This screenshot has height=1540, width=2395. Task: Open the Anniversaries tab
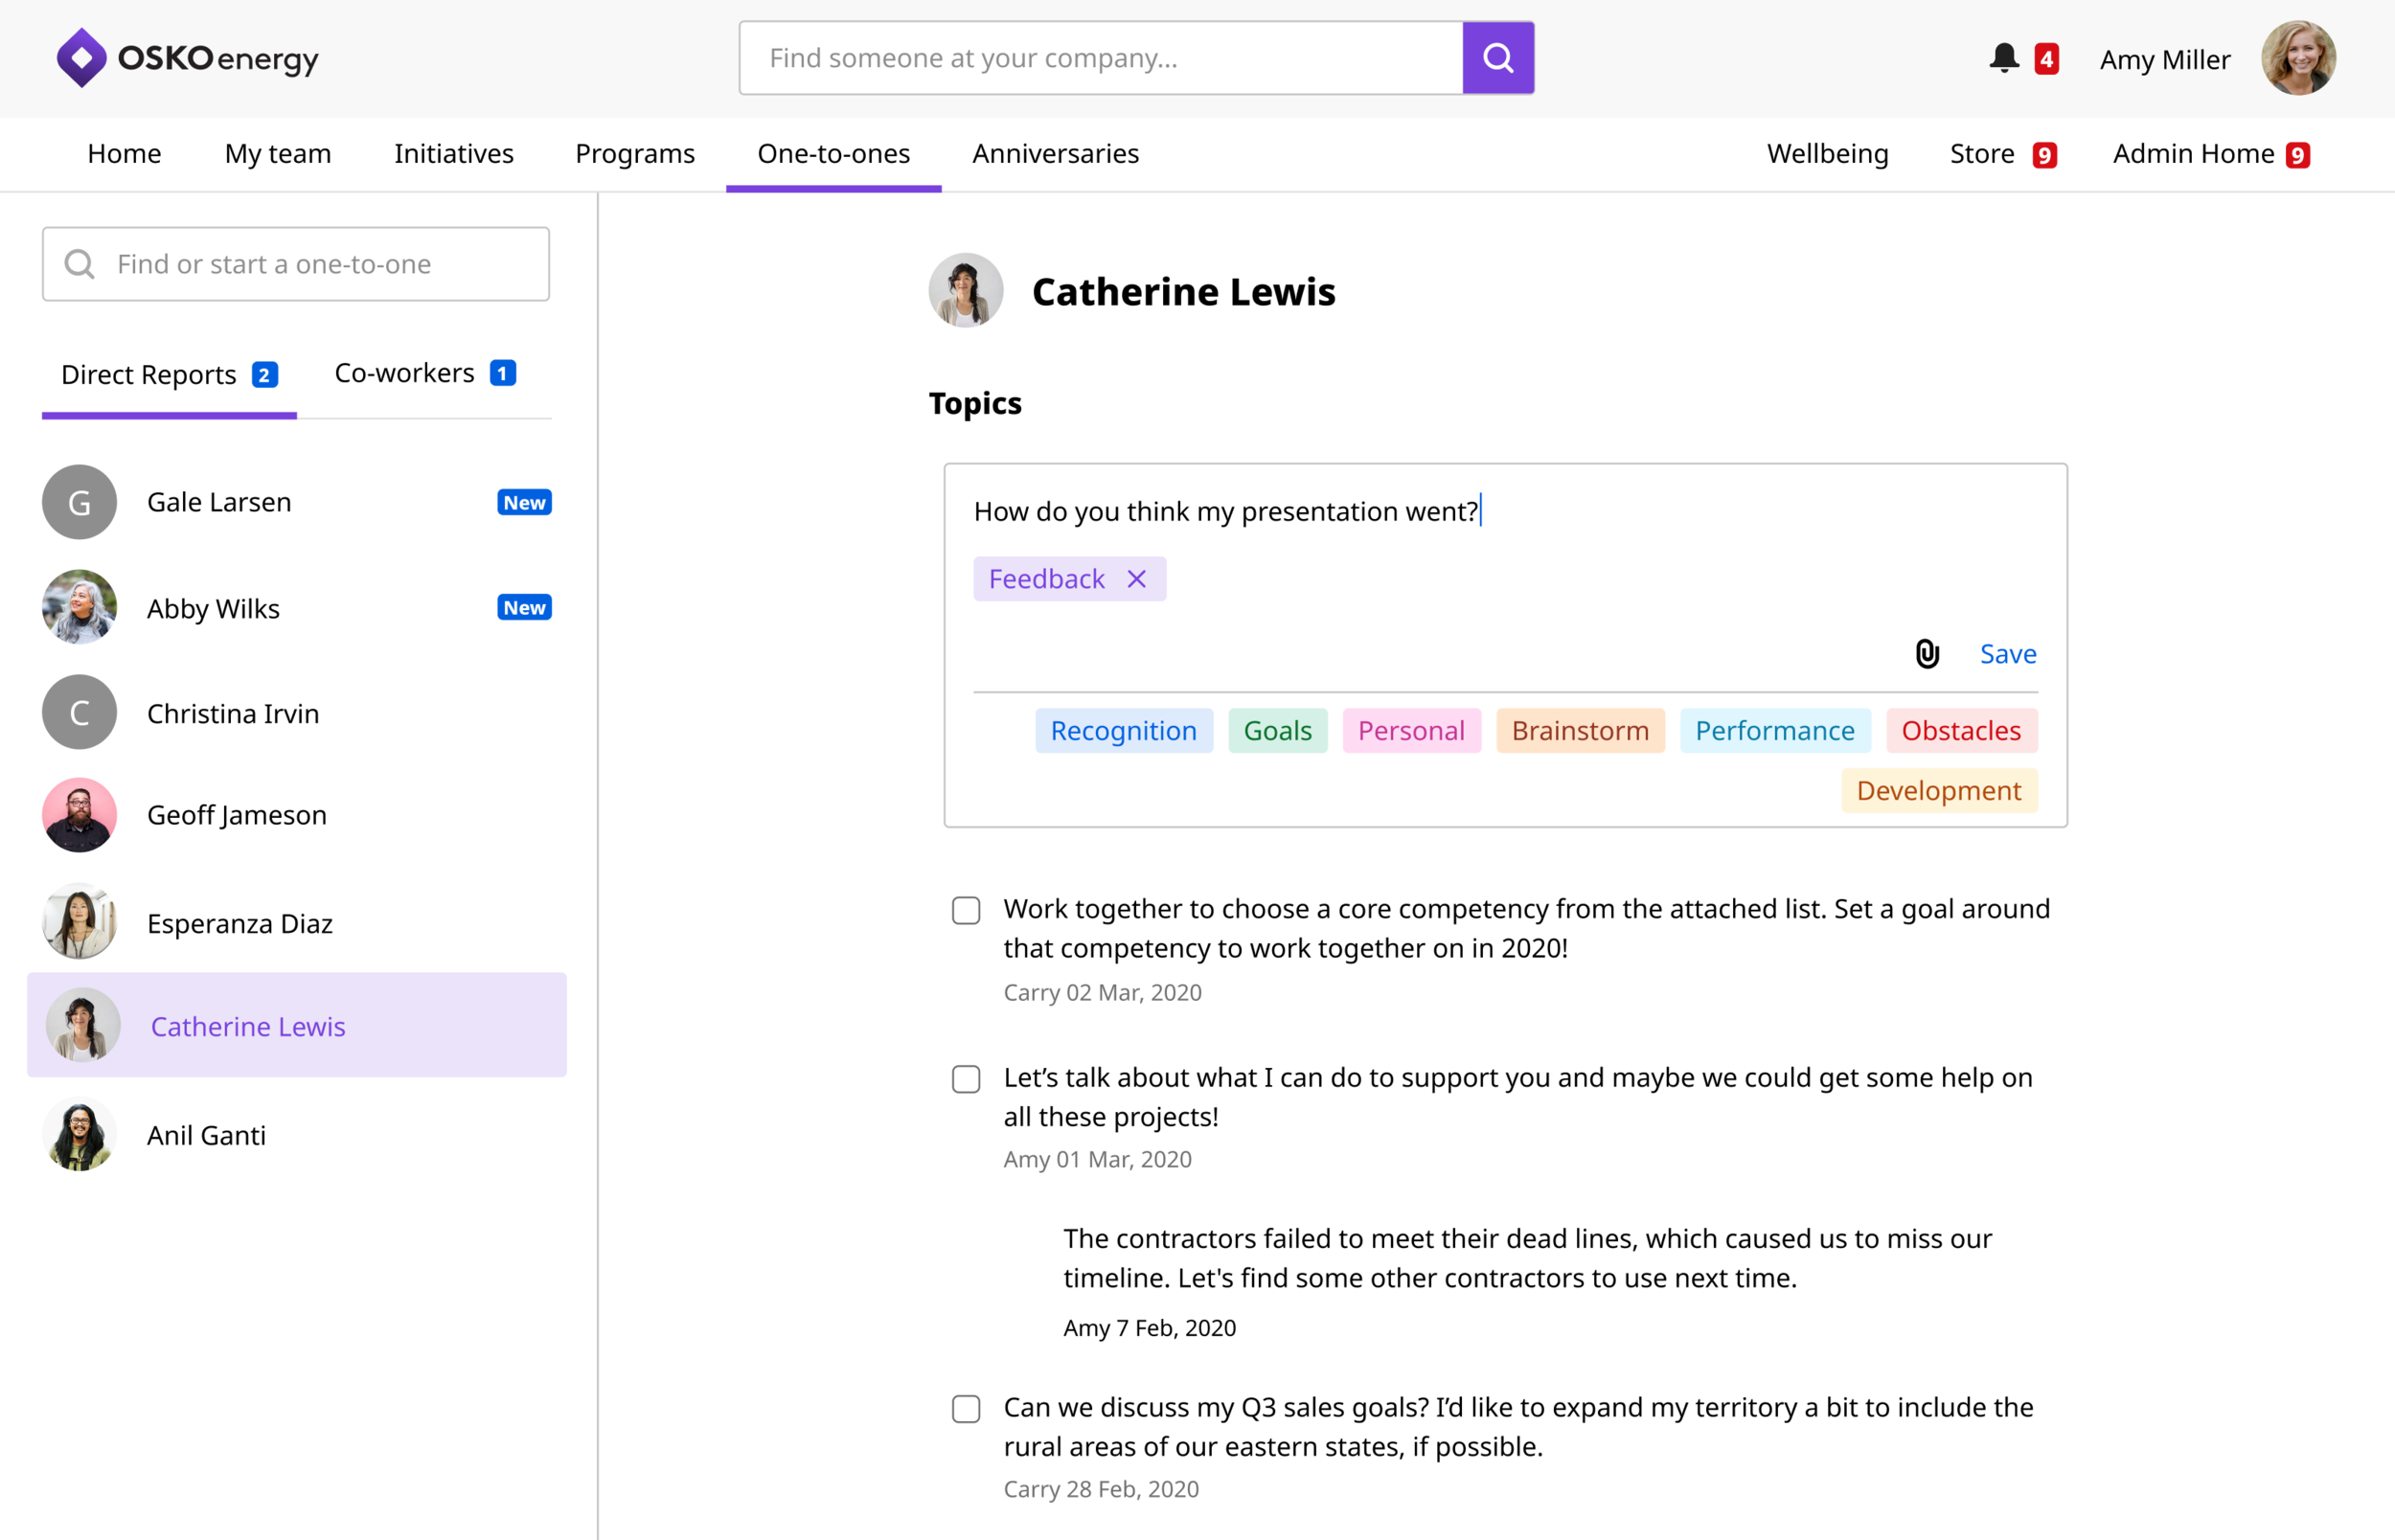(1055, 153)
